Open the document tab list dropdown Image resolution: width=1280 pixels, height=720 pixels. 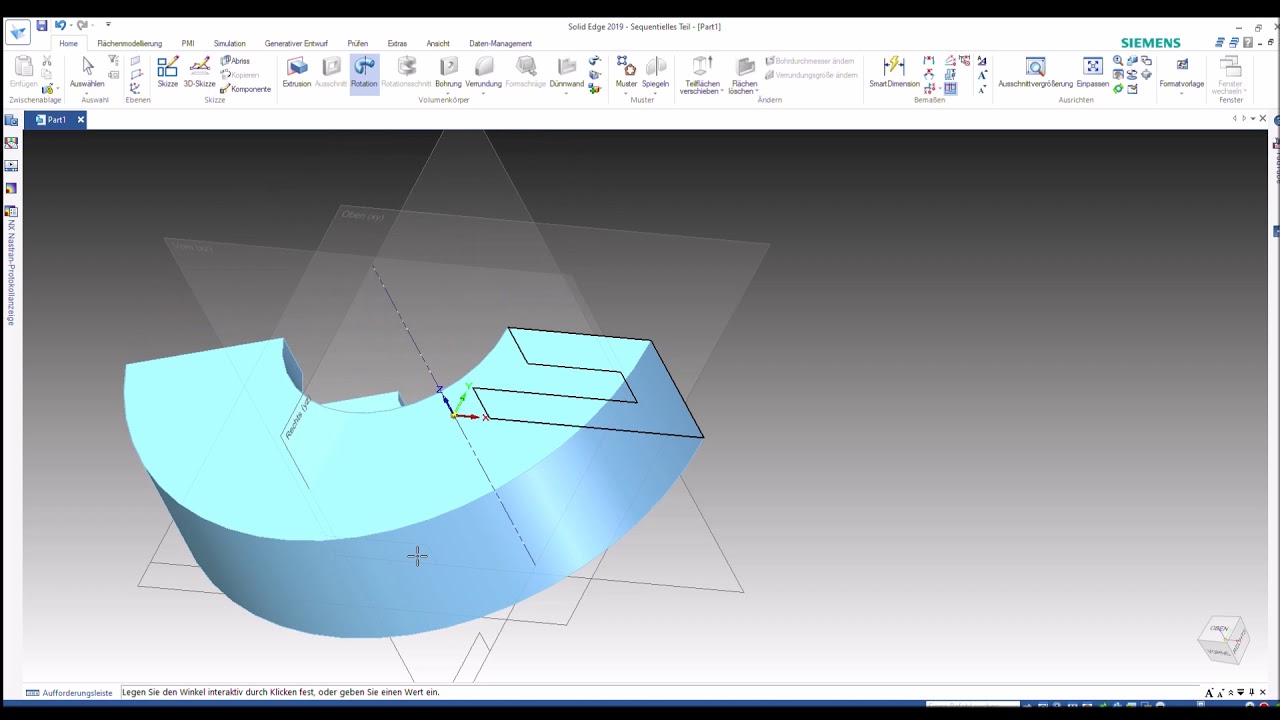(x=1253, y=119)
